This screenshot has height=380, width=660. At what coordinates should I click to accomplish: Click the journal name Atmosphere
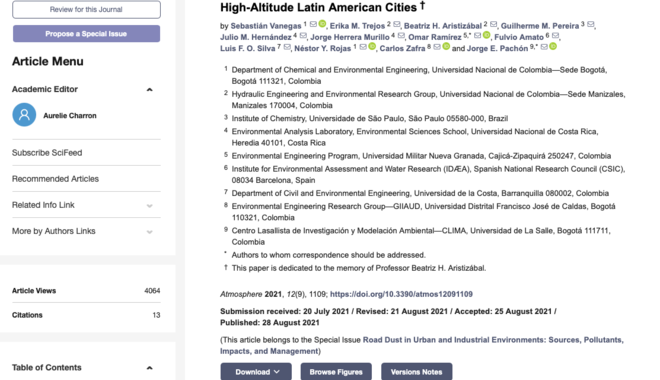[x=241, y=294]
